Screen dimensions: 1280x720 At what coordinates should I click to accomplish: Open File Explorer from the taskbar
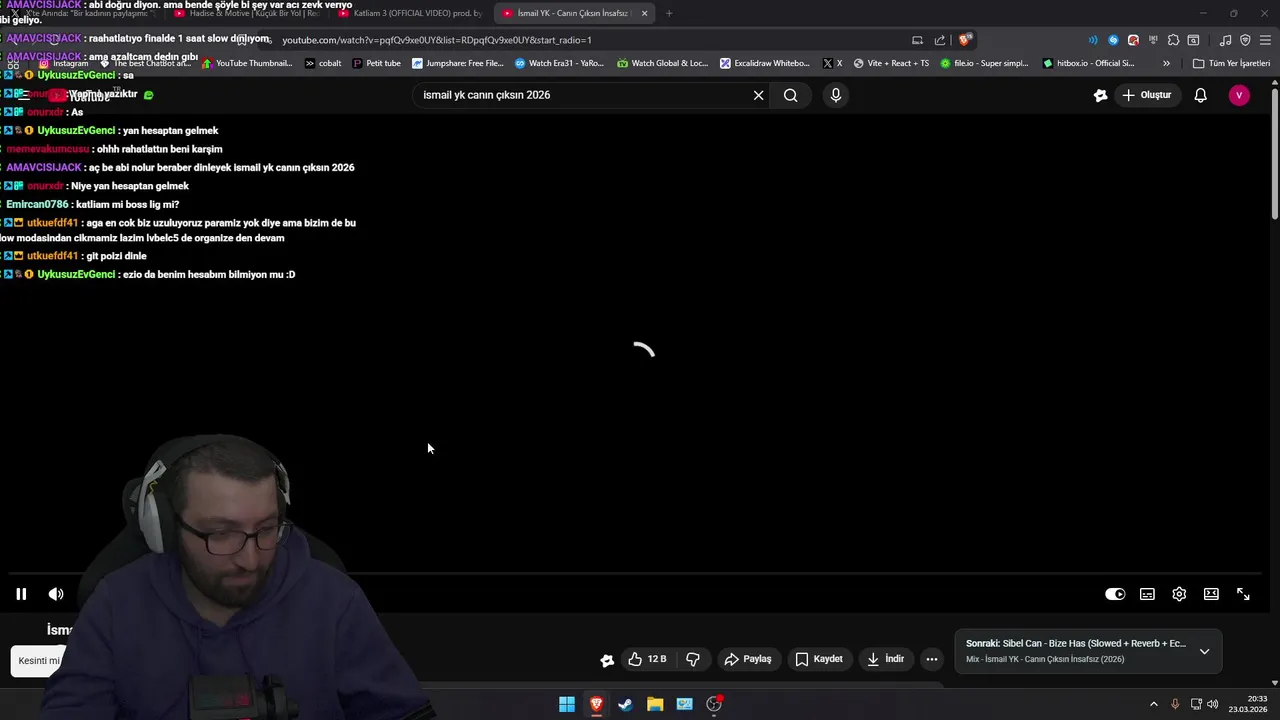point(655,704)
